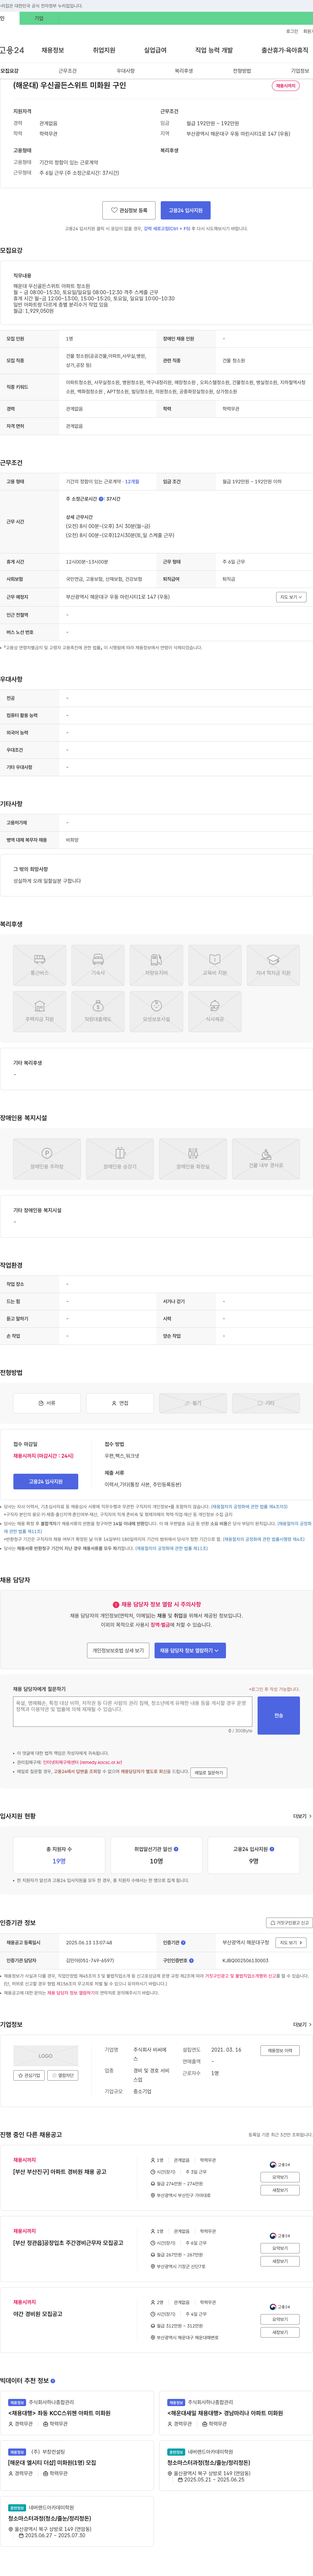
Task: Click the 기타 screening method box
Action: point(266,1403)
